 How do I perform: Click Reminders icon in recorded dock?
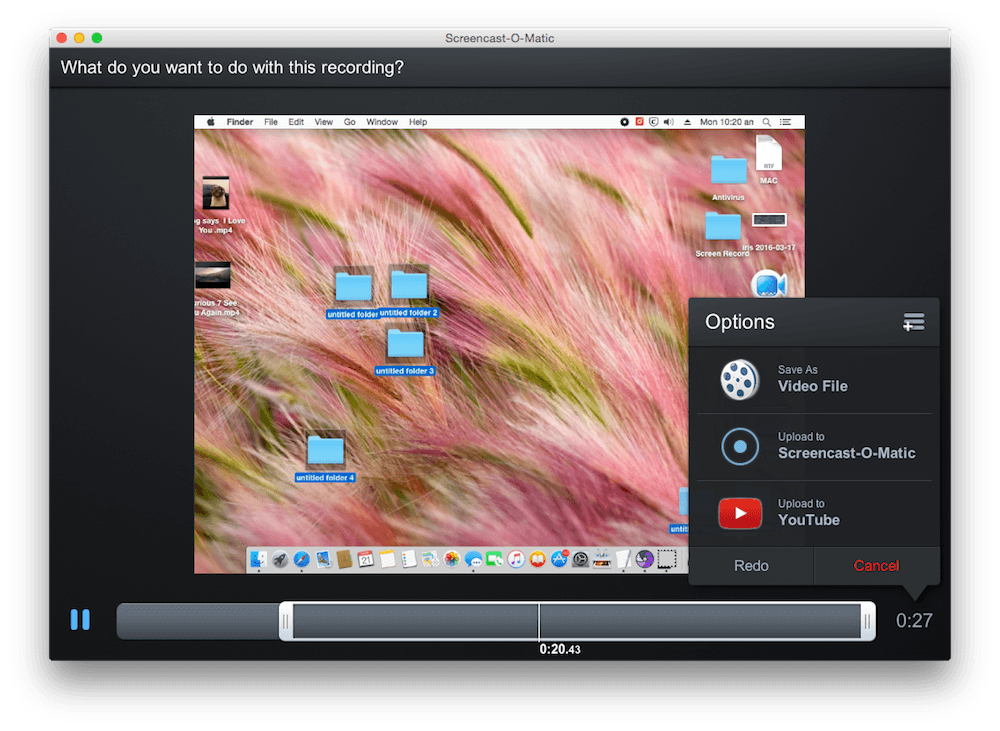point(409,559)
